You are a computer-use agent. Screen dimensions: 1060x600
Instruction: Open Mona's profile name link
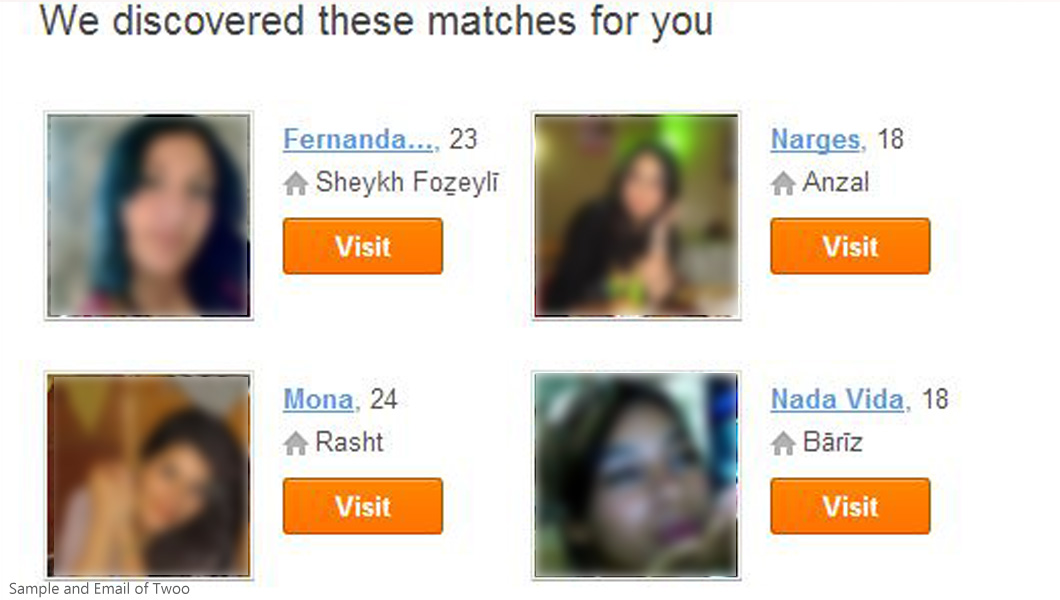point(318,399)
